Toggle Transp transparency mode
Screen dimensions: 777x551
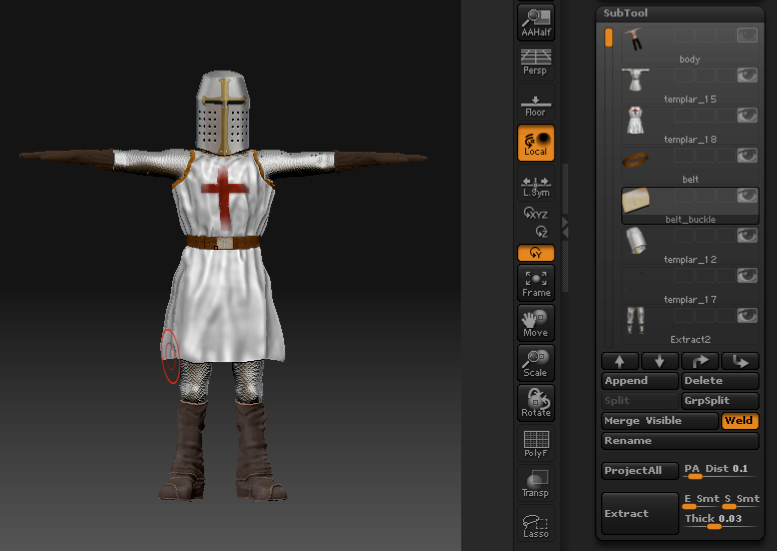536,484
